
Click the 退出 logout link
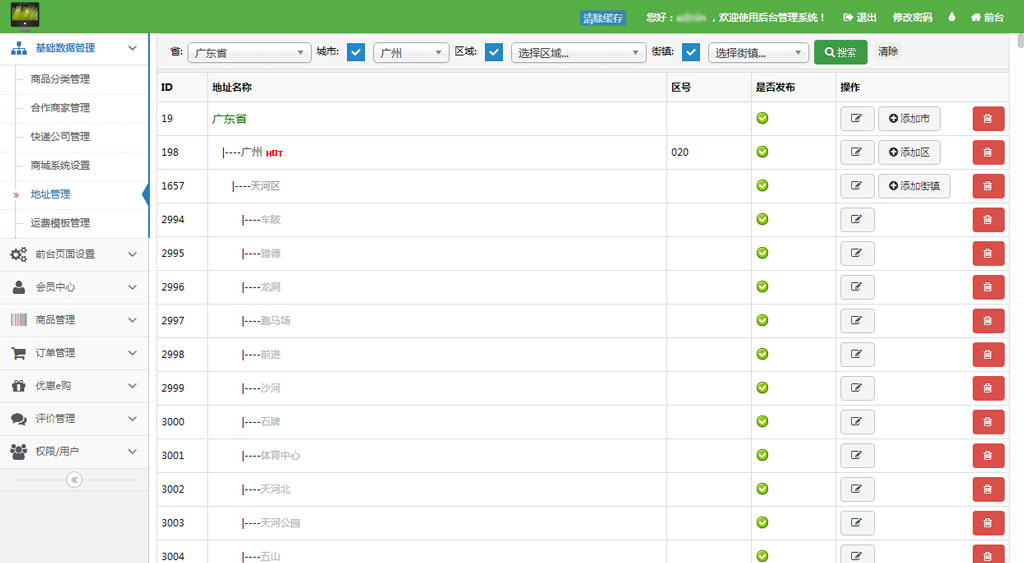click(859, 18)
